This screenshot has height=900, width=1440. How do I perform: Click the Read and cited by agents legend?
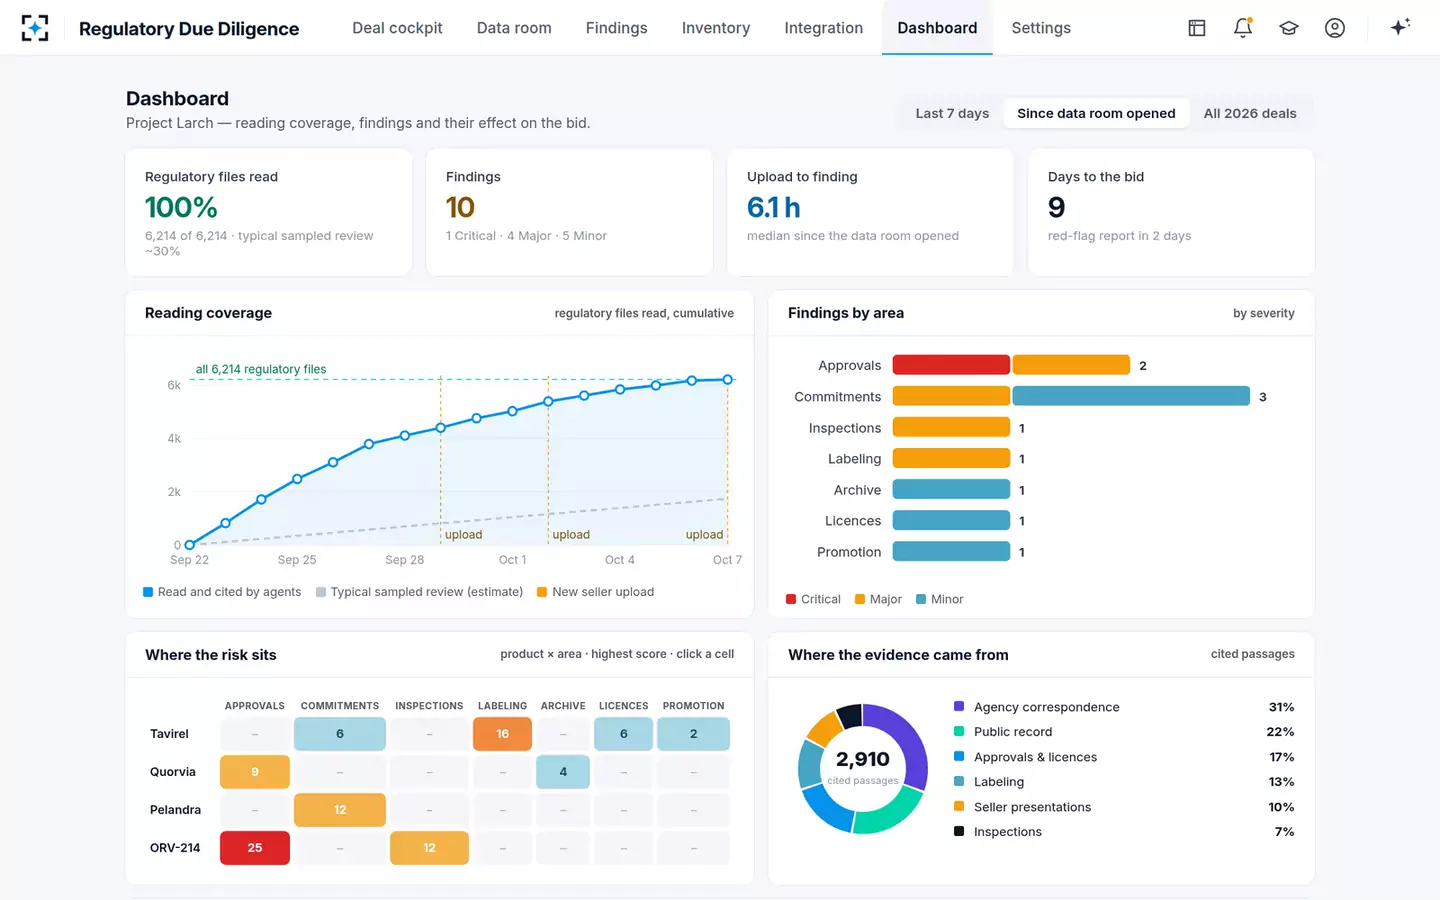pos(222,592)
